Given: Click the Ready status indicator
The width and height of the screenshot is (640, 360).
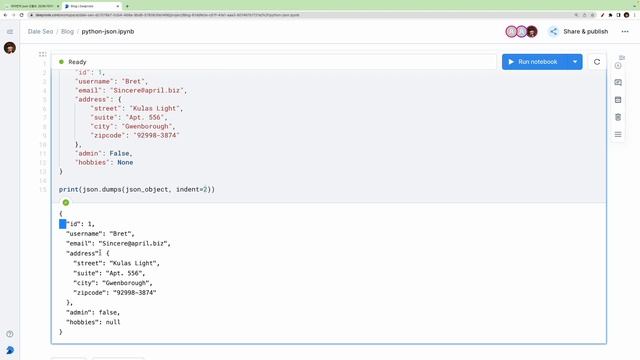Looking at the screenshot, I should 73,62.
